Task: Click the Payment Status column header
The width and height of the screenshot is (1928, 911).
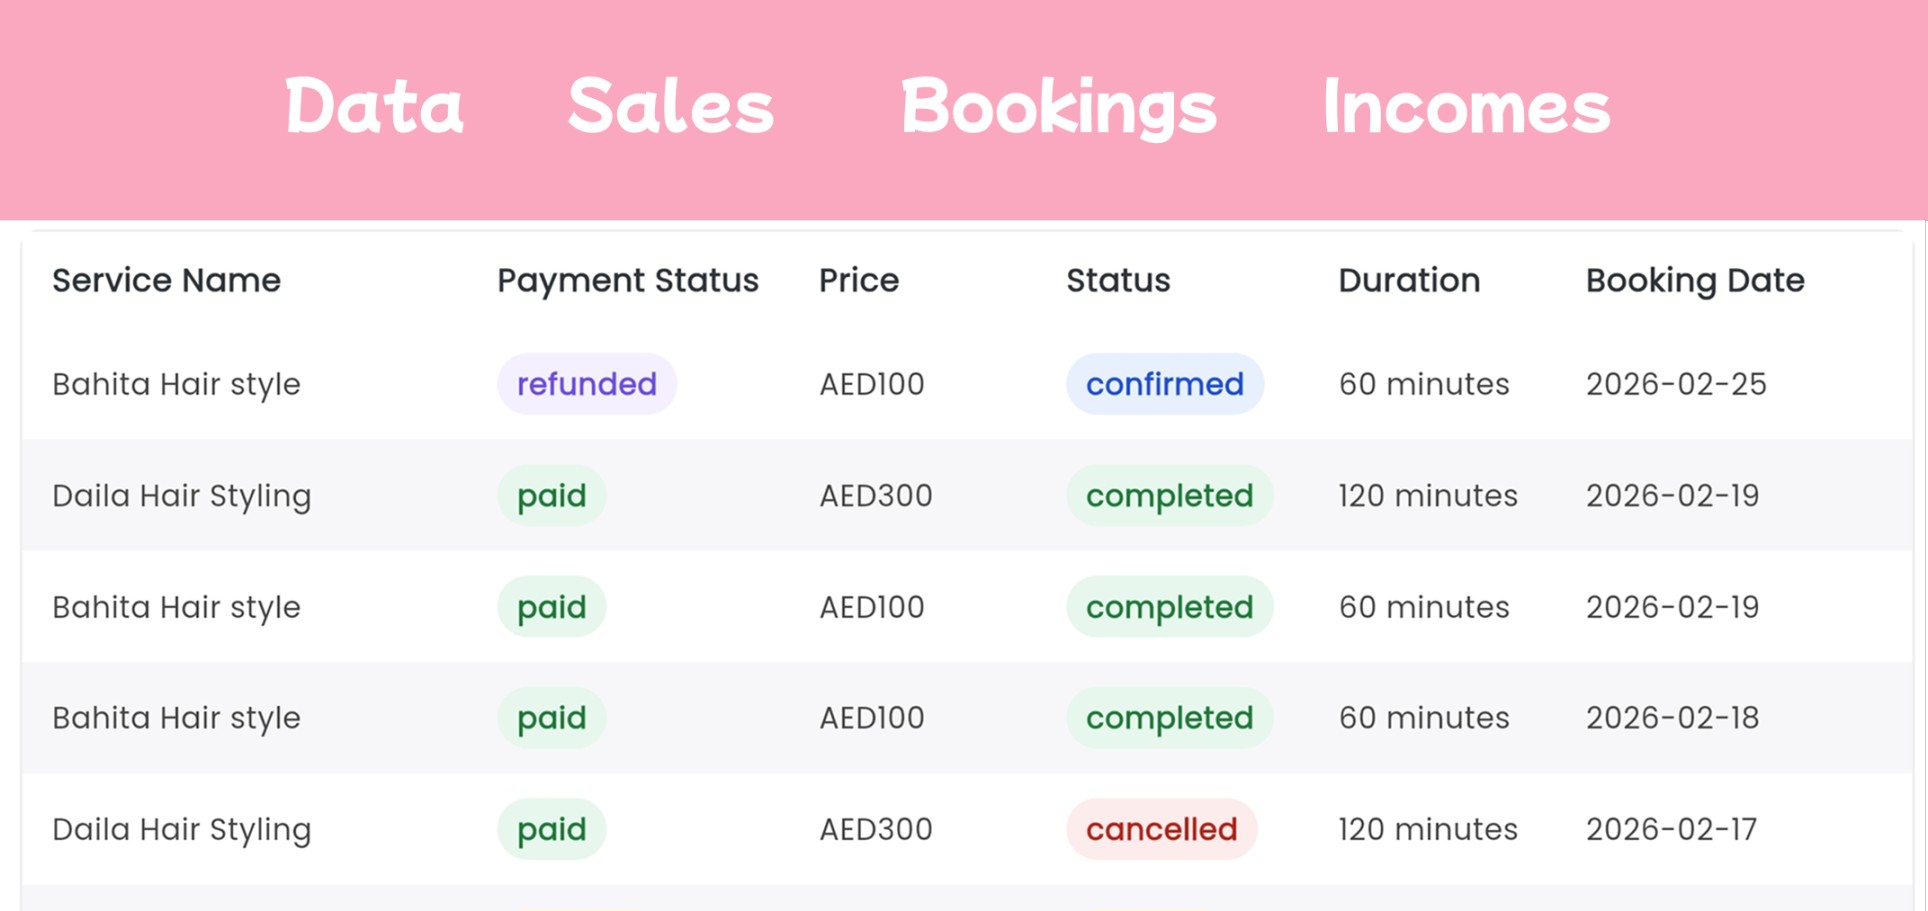Action: pyautogui.click(x=628, y=281)
